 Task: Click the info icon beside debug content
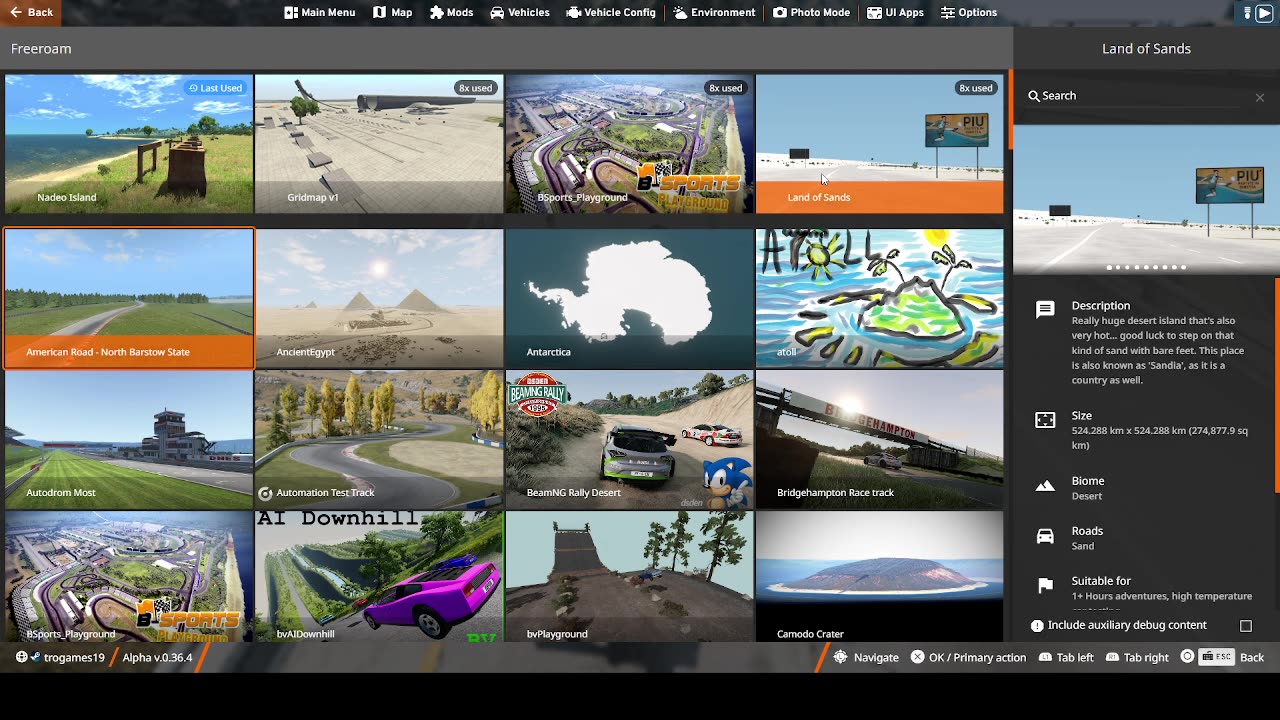(1037, 626)
